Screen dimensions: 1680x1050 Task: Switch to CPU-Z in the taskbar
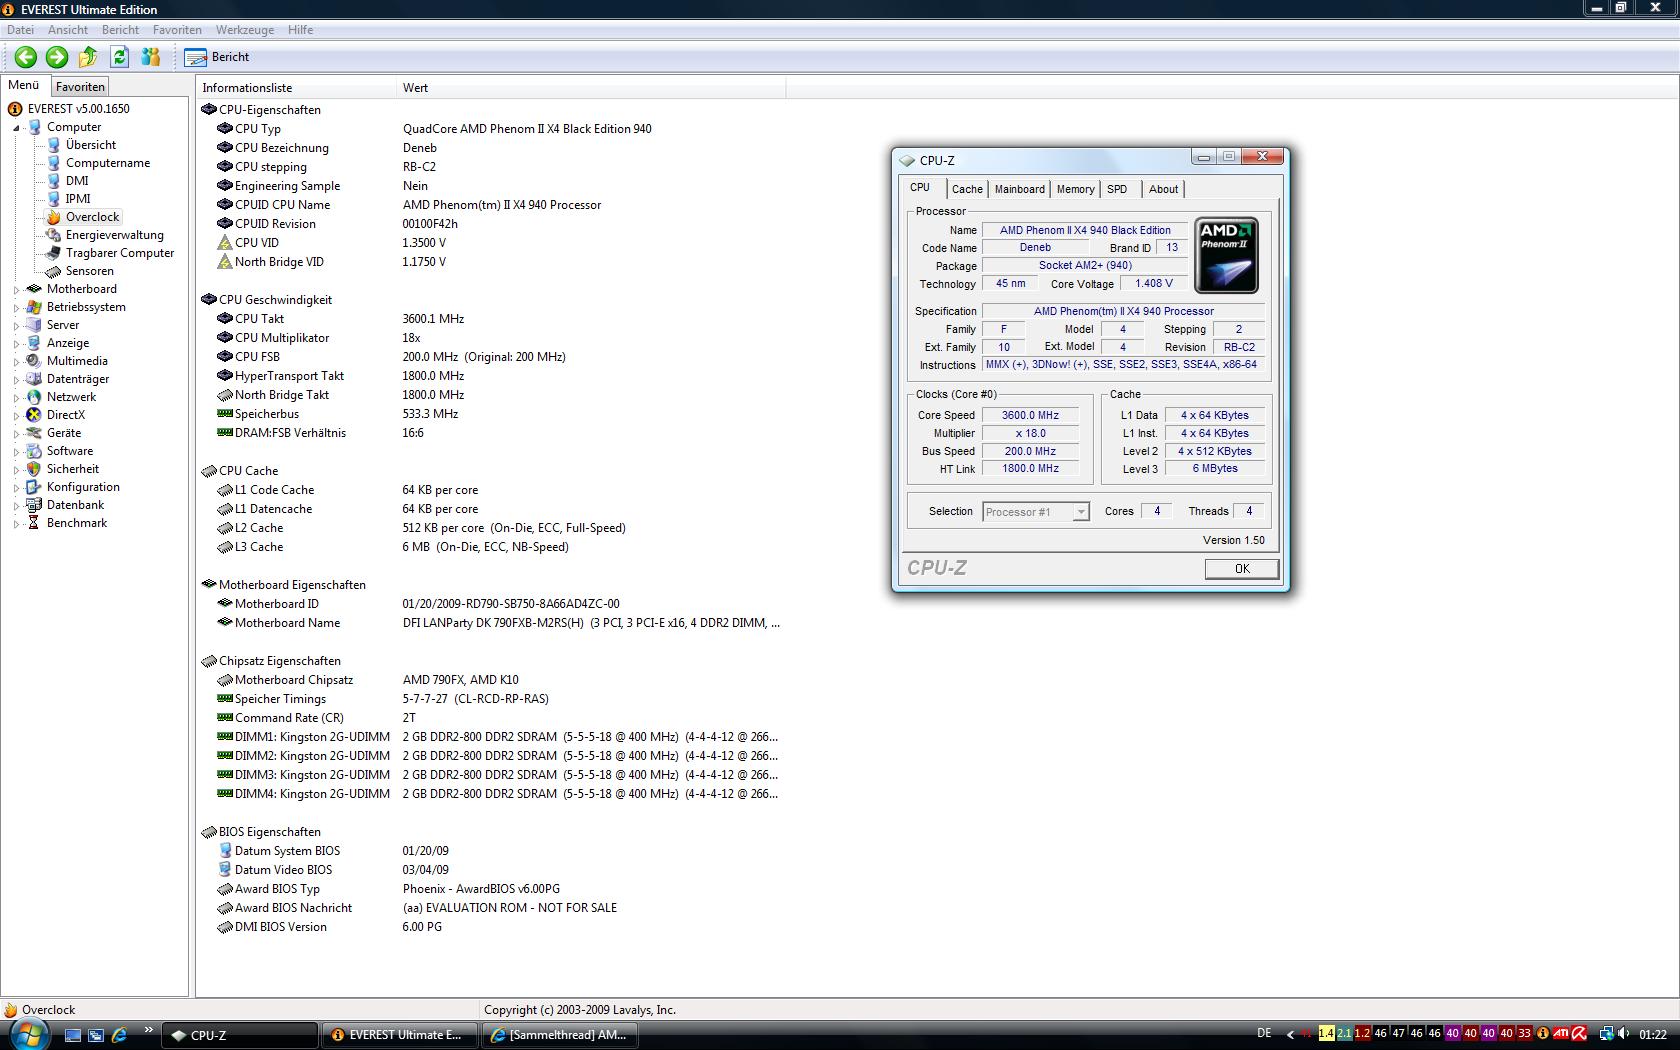239,1036
